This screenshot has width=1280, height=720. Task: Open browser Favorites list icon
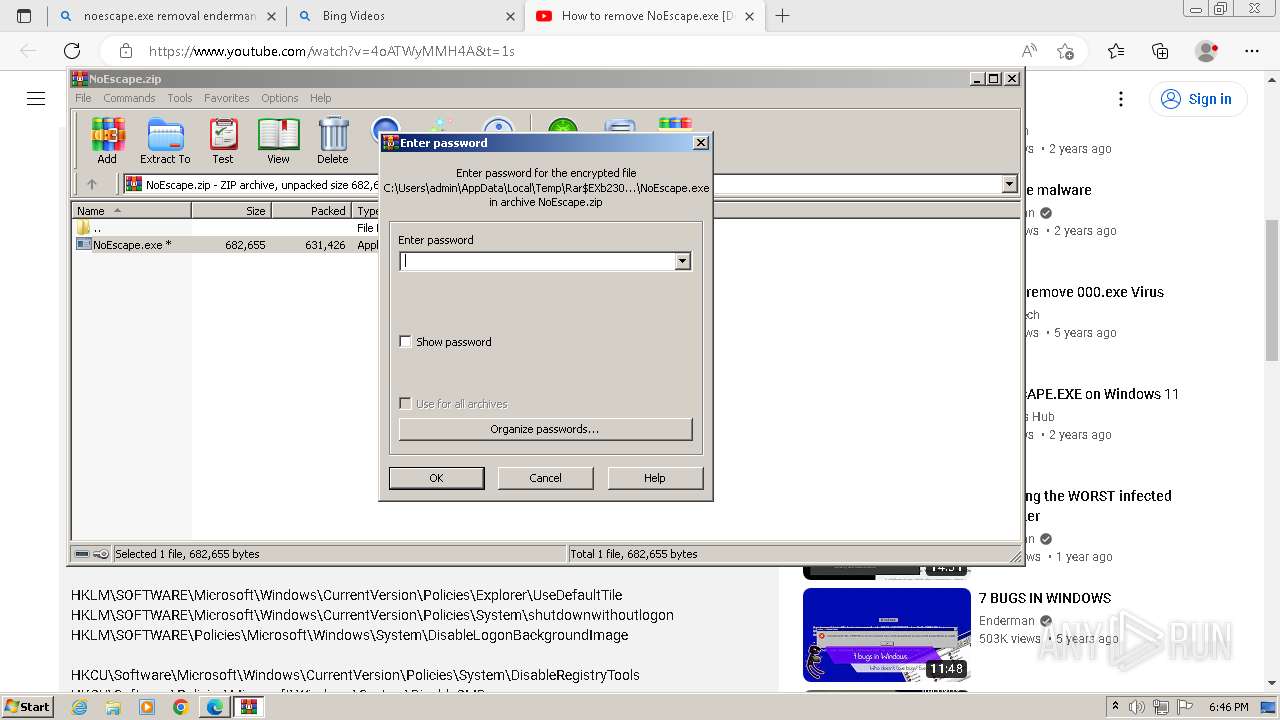pyautogui.click(x=1116, y=51)
